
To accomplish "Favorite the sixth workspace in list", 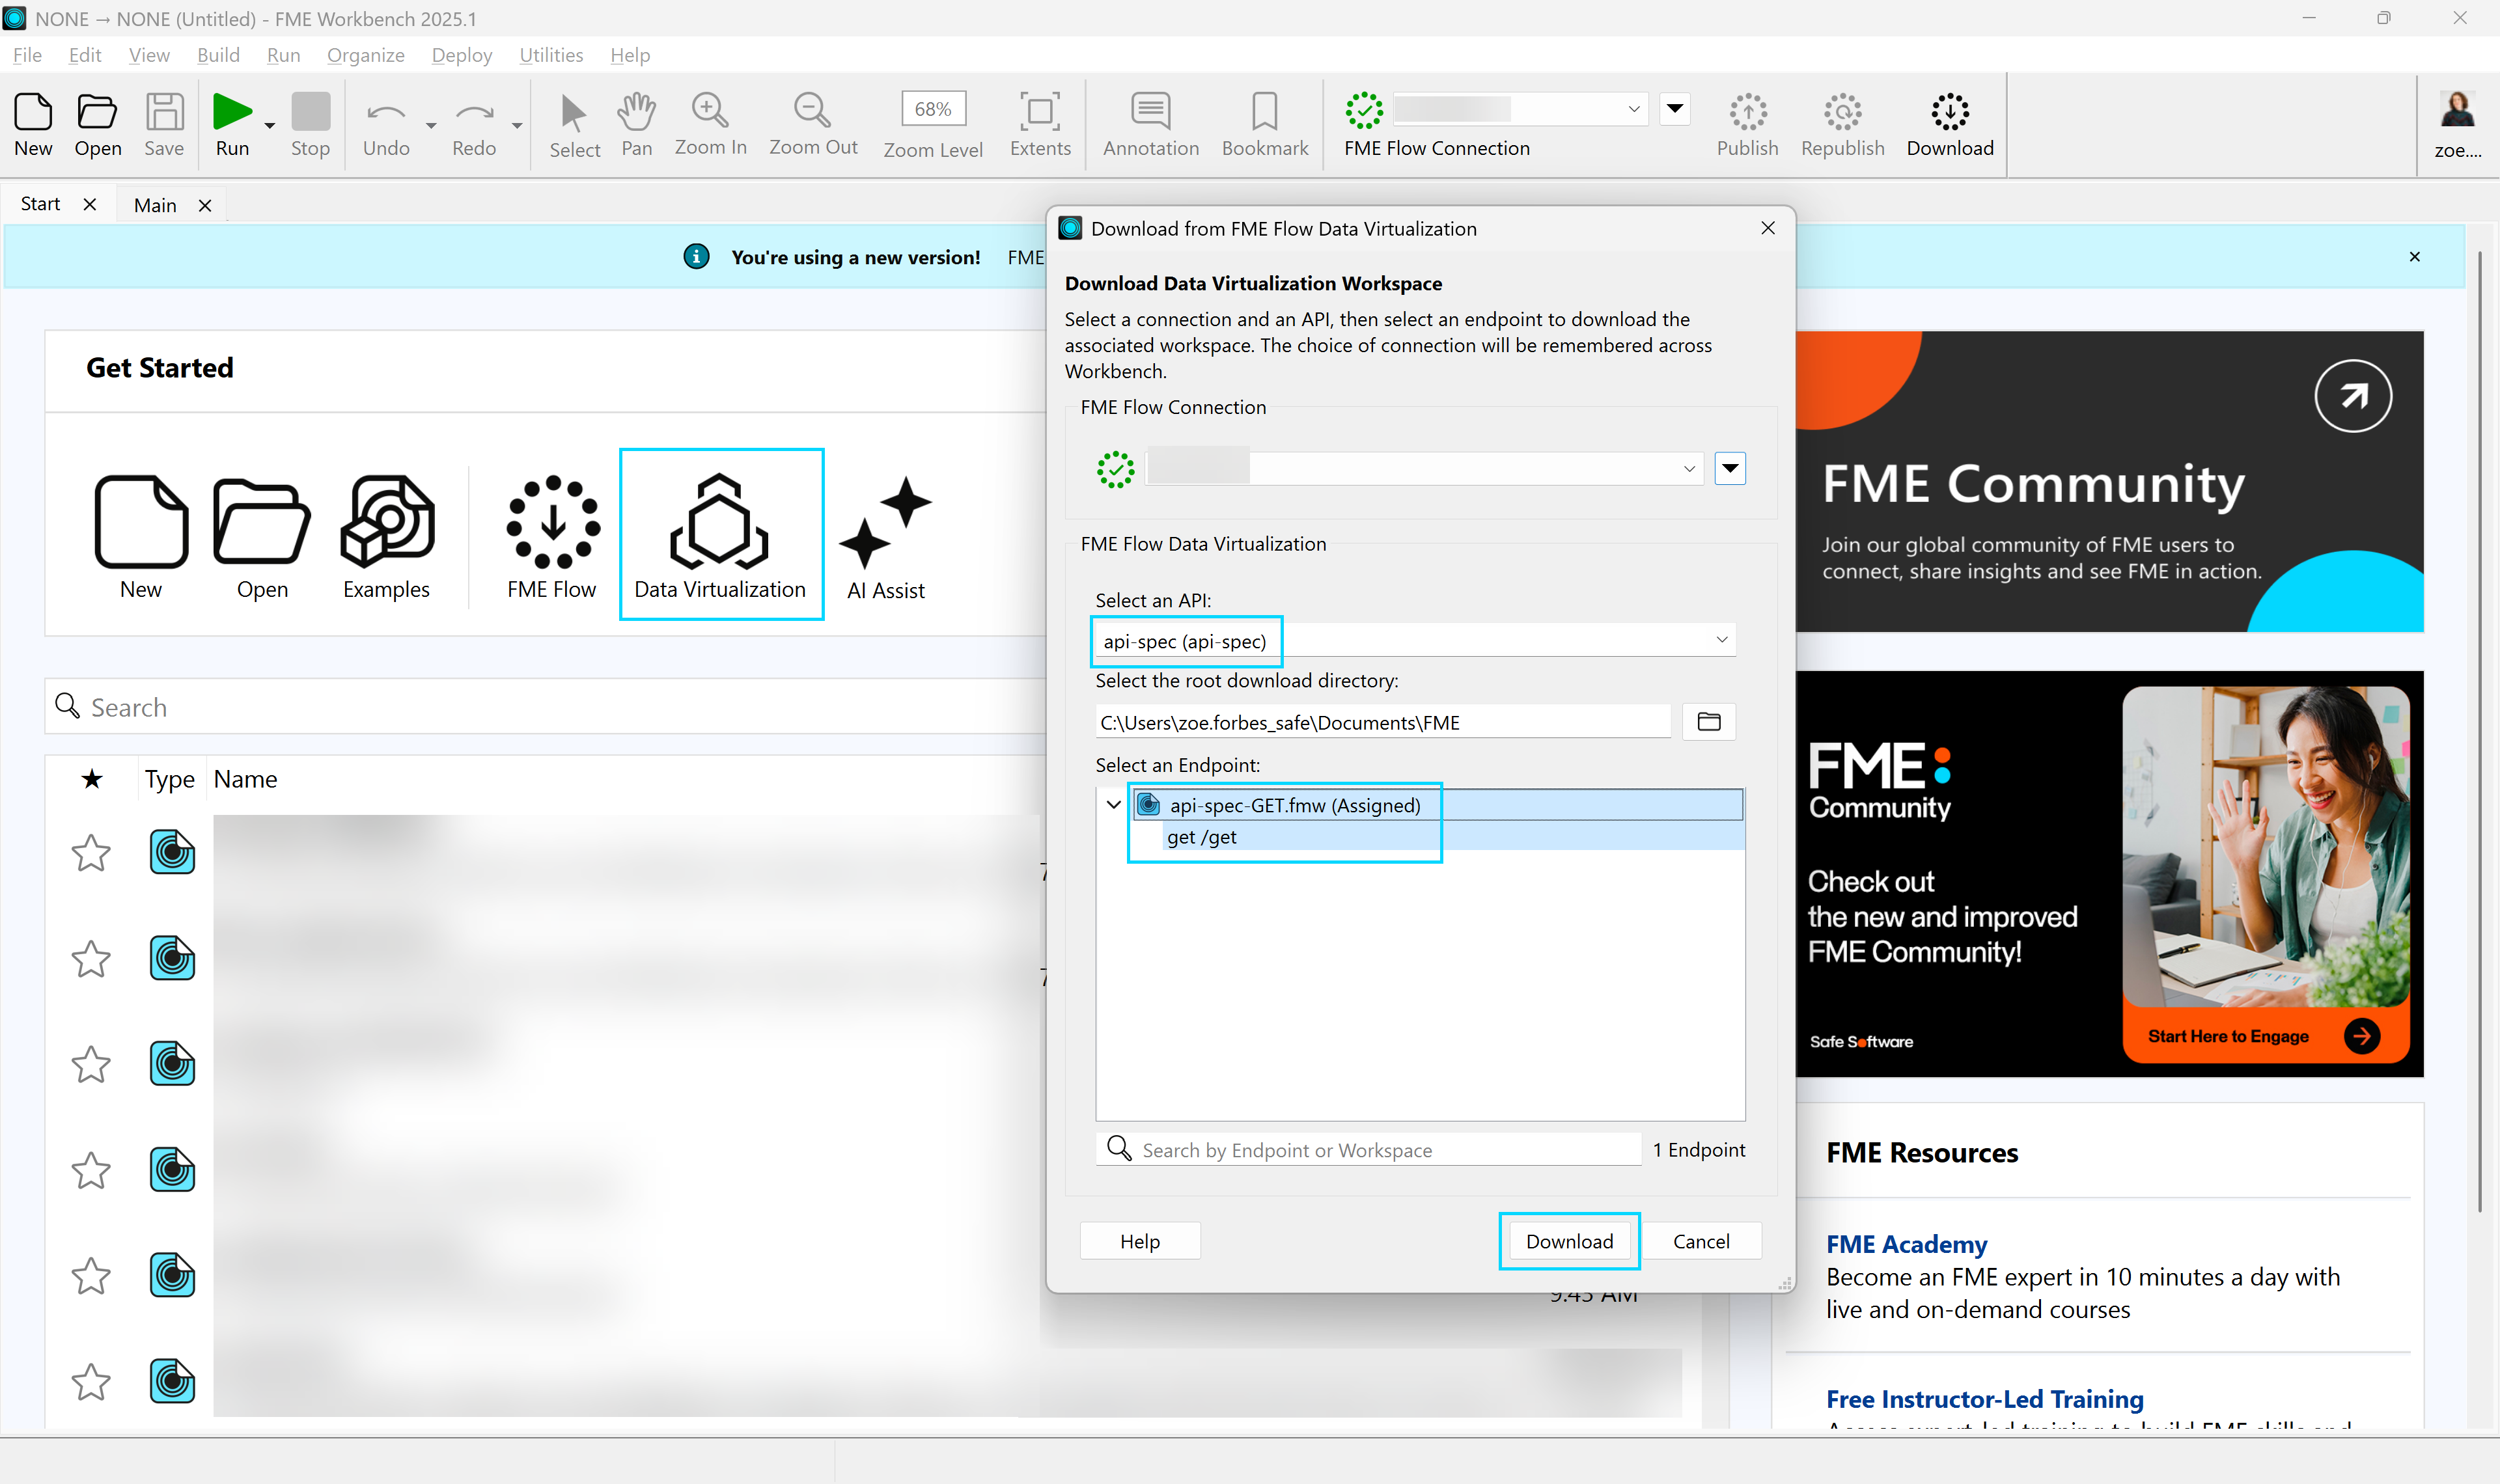I will 90,1382.
